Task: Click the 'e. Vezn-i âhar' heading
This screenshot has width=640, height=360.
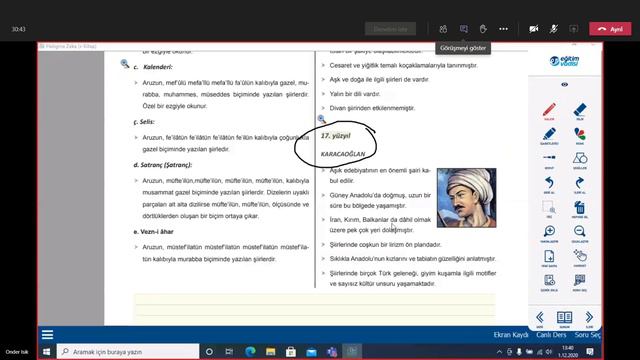Action: coord(153,231)
